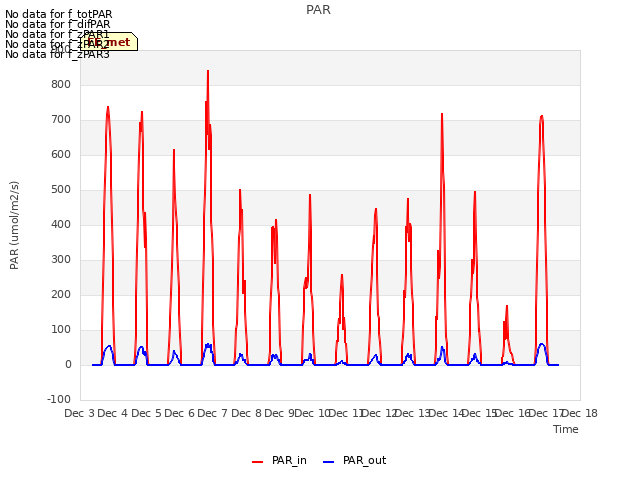Click the 'No data for f_difPAR' message
This screenshot has height=480, width=640.
pos(58,24)
